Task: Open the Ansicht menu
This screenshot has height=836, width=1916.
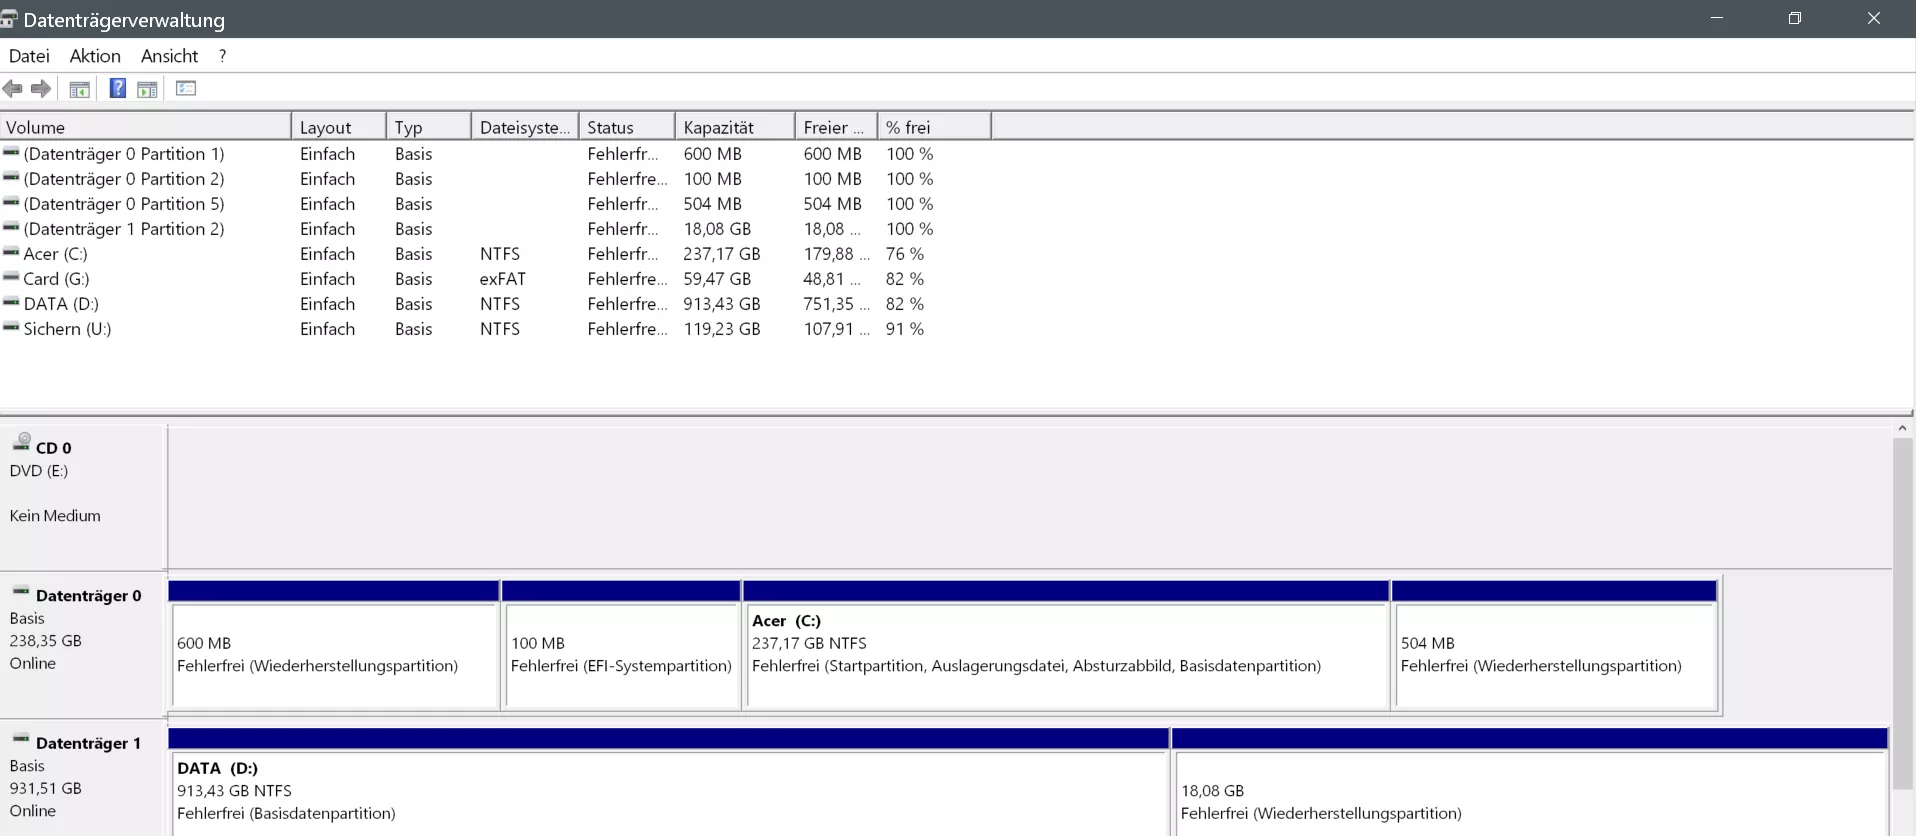Action: 169,56
